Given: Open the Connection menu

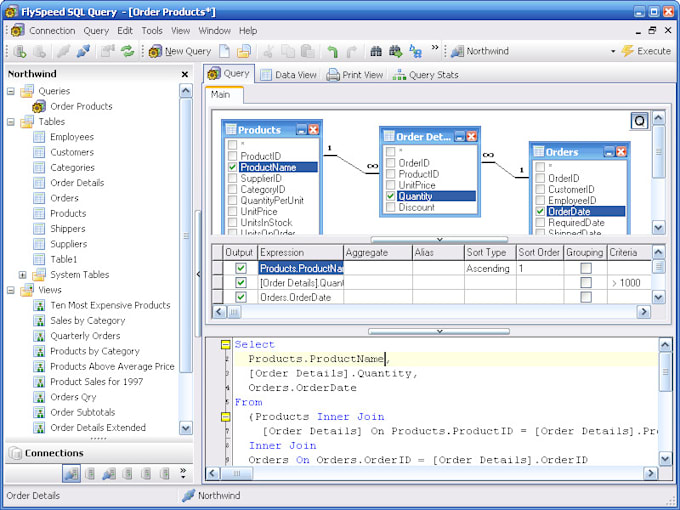Looking at the screenshot, I should (x=52, y=31).
